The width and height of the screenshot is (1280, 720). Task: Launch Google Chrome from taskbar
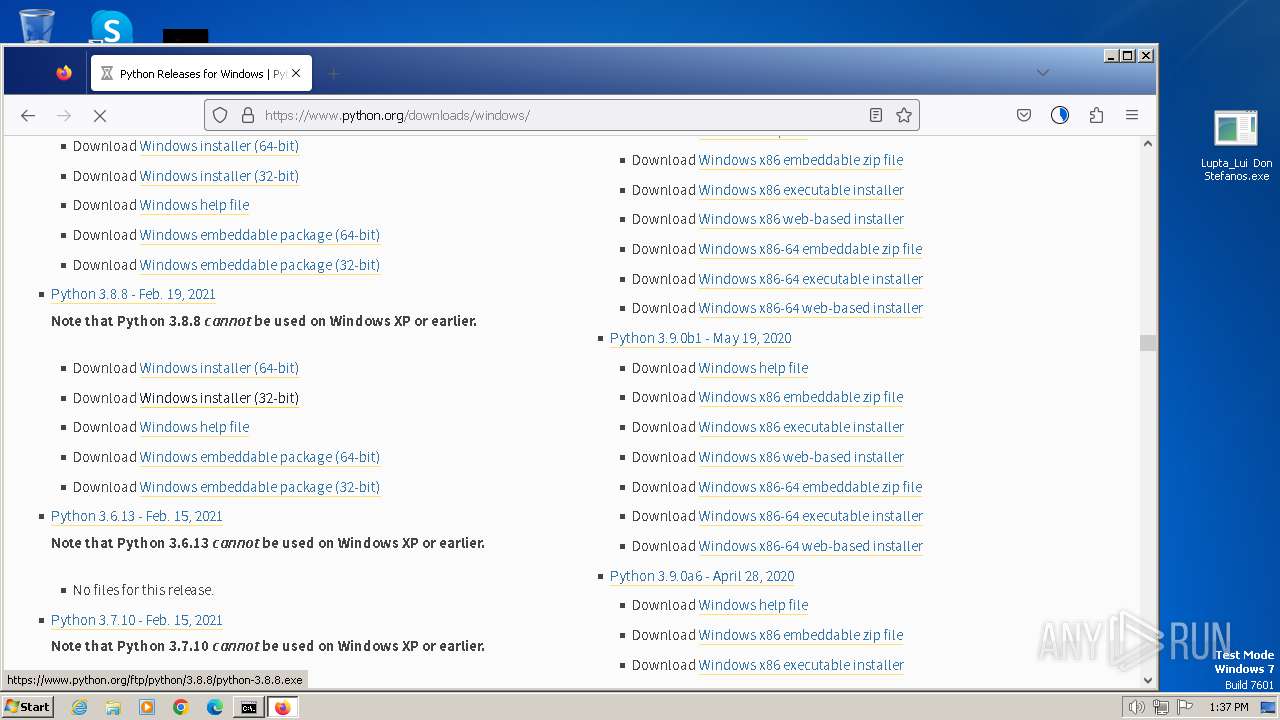(181, 707)
